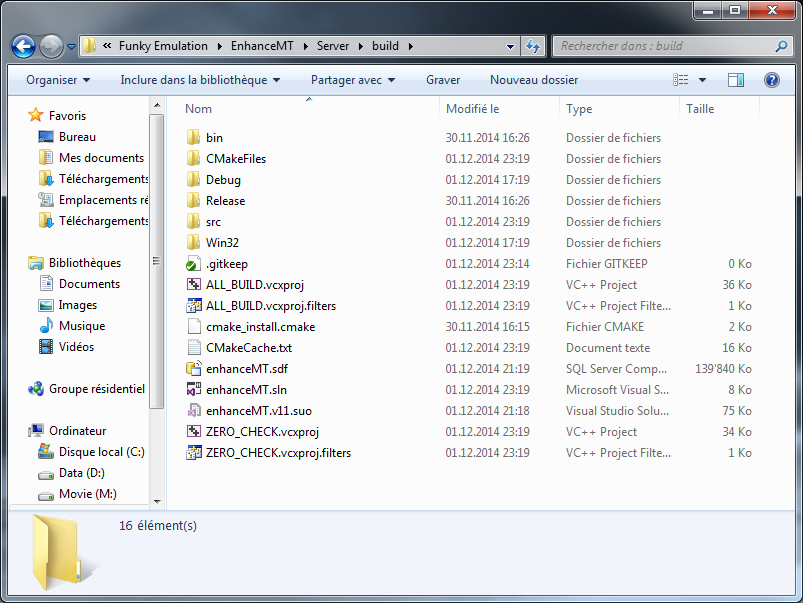Screen dimensions: 803x603
Task: Select Bureau in the Favoris list
Action: [77, 137]
